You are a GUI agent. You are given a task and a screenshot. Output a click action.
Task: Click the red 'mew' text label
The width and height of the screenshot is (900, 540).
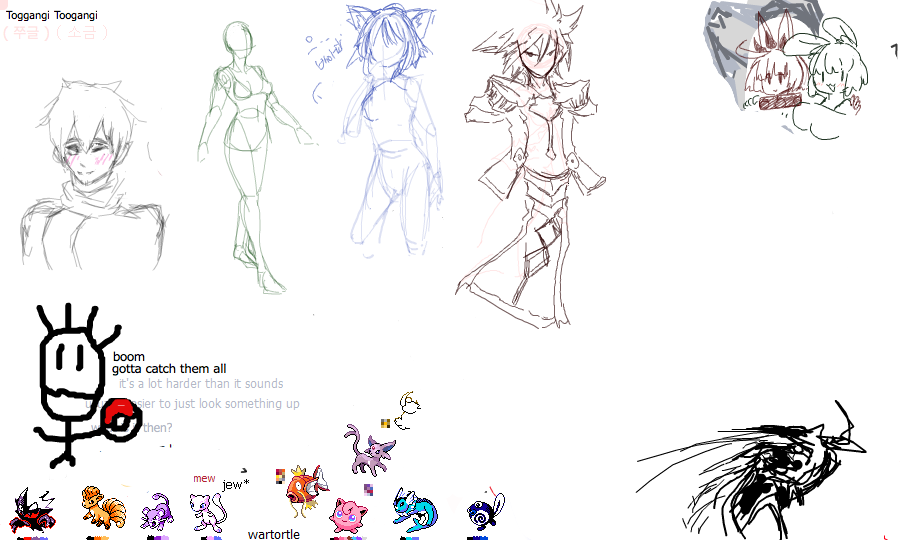(204, 478)
